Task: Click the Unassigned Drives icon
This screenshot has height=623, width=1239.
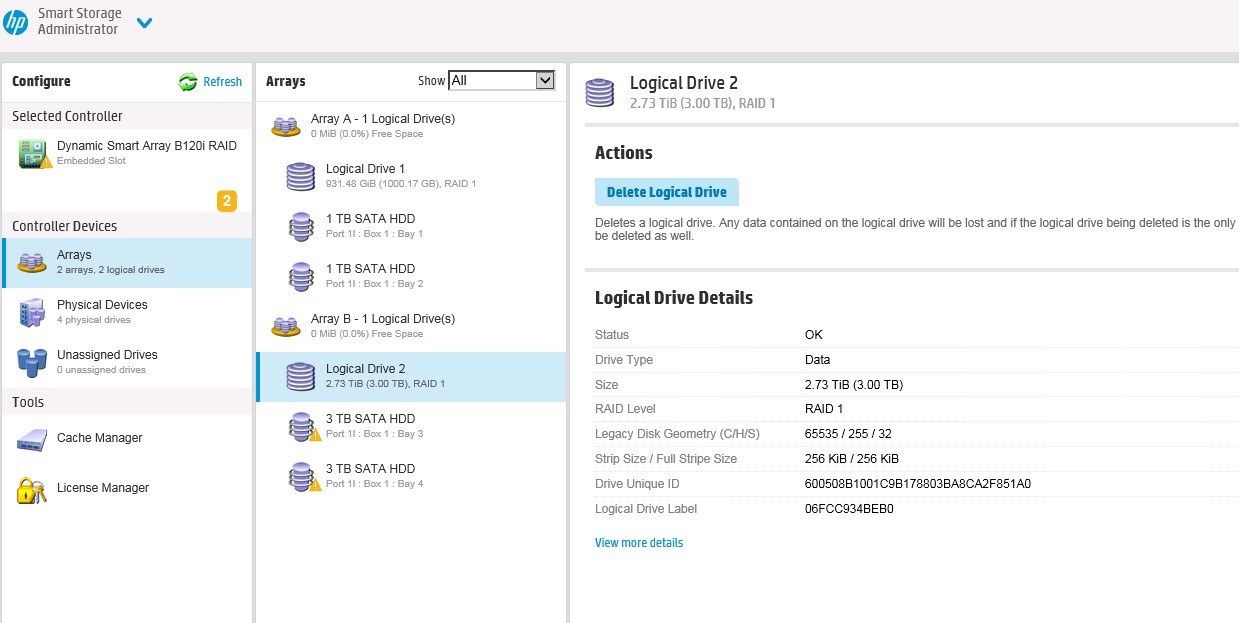Action: pos(32,362)
